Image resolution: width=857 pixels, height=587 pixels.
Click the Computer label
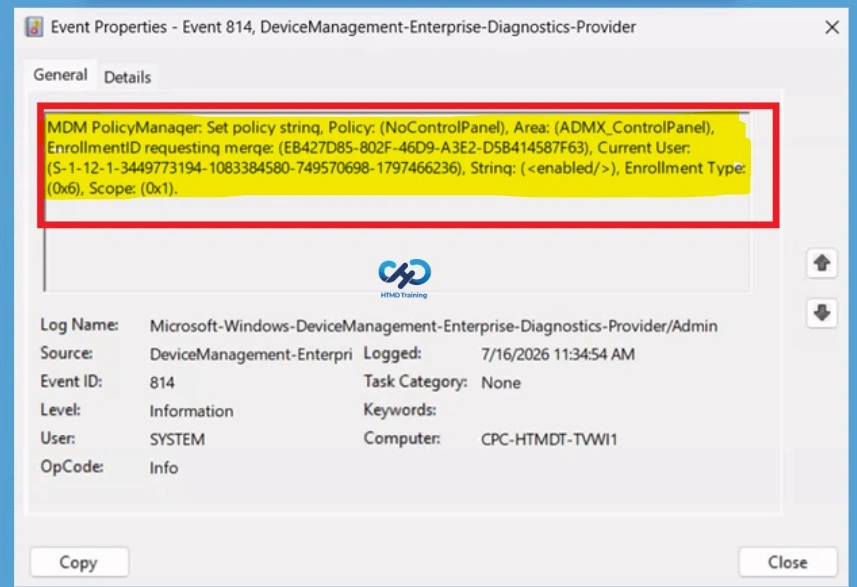click(x=402, y=438)
